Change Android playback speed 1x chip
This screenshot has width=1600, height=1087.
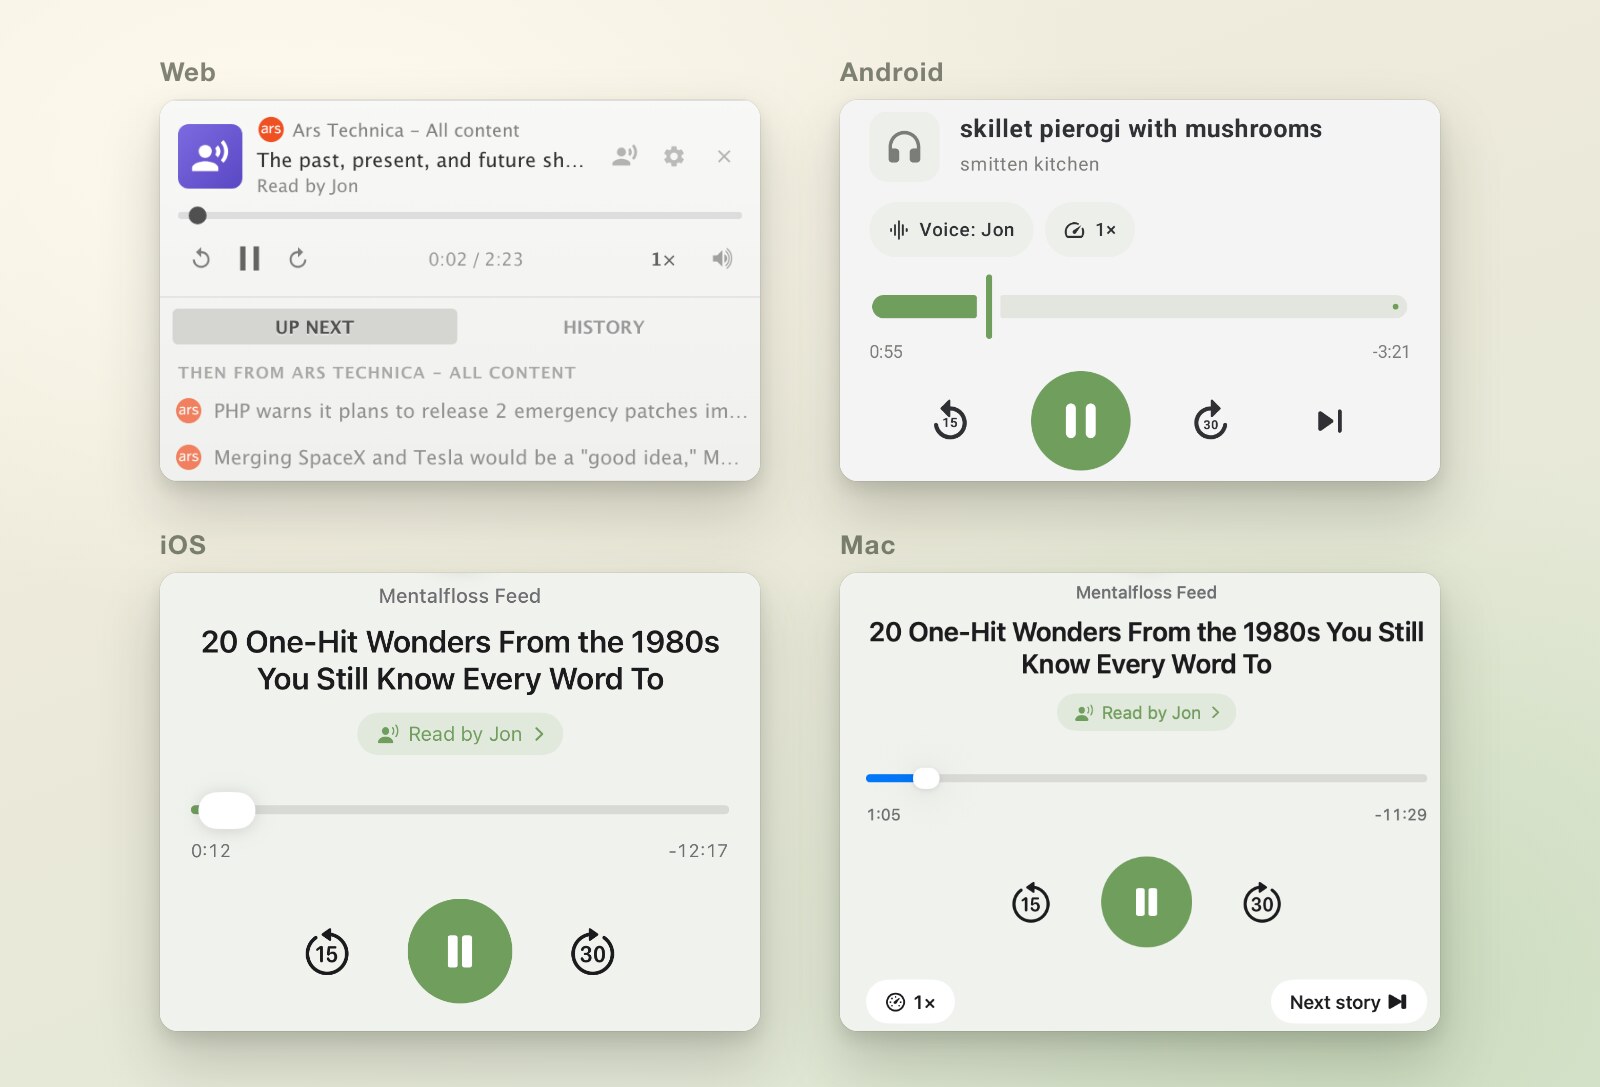(x=1090, y=230)
